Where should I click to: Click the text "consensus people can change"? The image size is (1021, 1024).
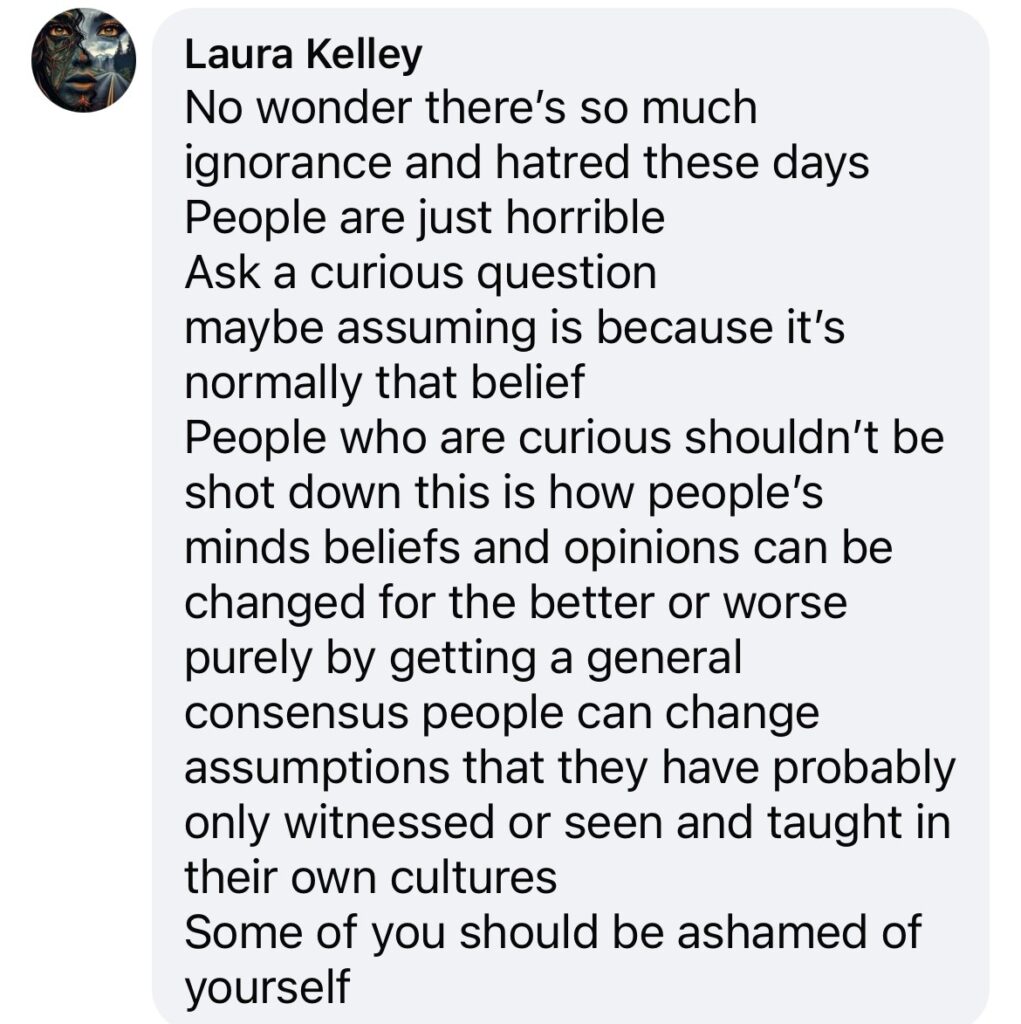tap(501, 713)
